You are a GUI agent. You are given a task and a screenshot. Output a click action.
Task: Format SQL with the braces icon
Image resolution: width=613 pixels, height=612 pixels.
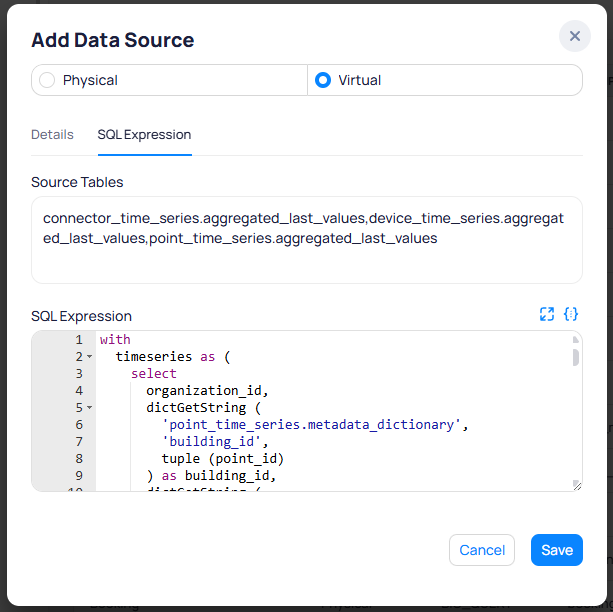[x=571, y=314]
